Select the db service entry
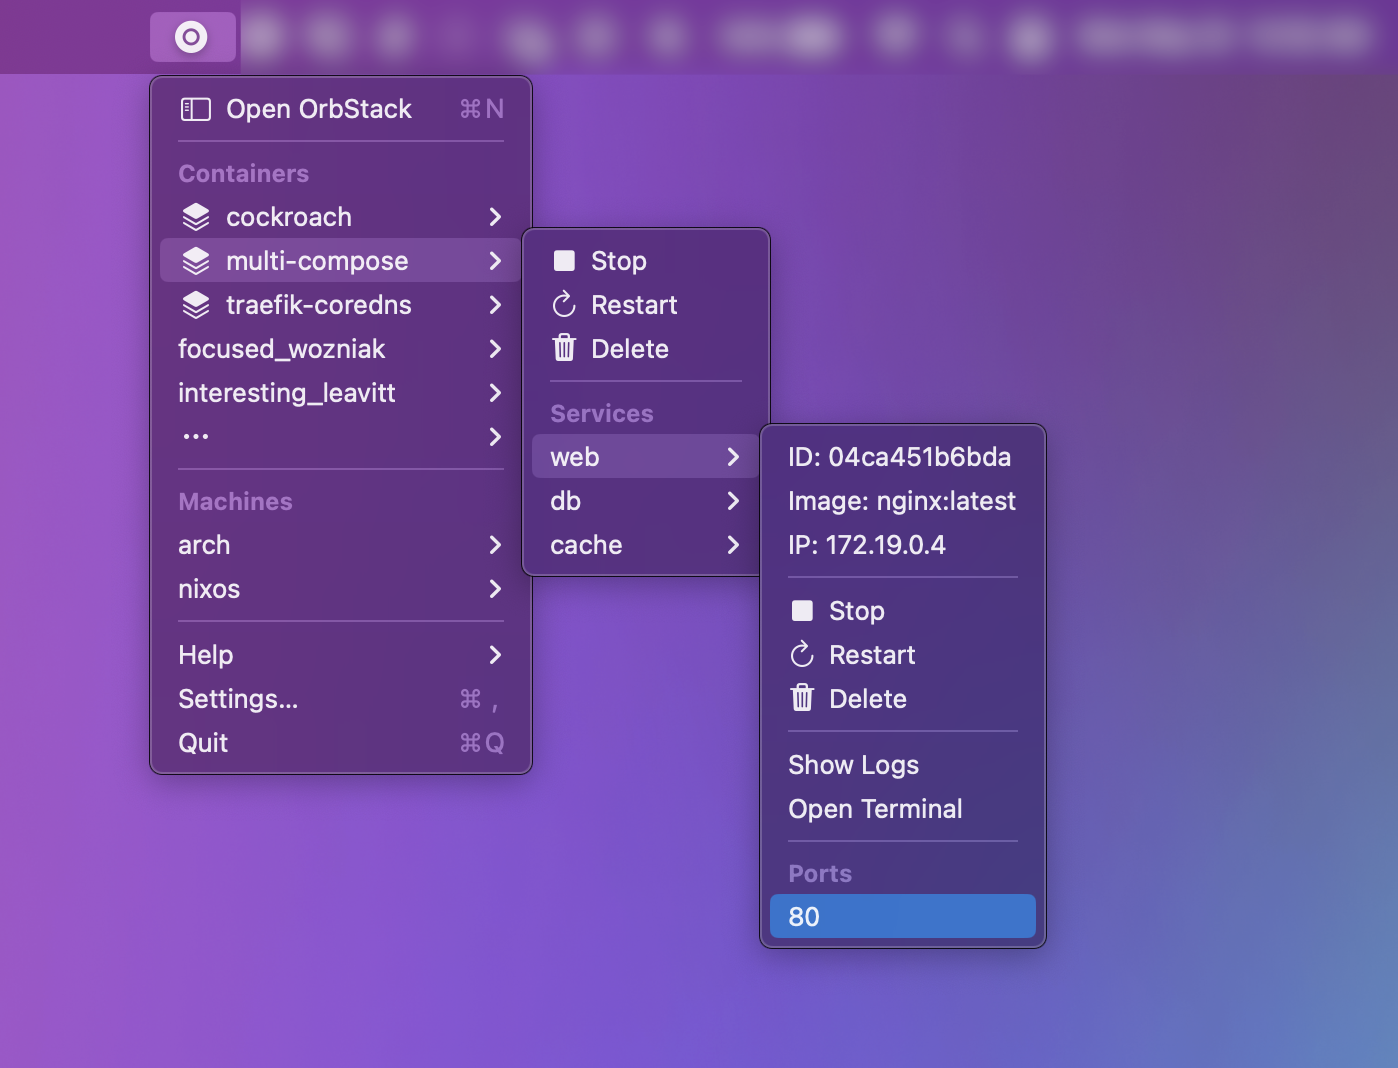Viewport: 1398px width, 1068px height. [x=640, y=501]
